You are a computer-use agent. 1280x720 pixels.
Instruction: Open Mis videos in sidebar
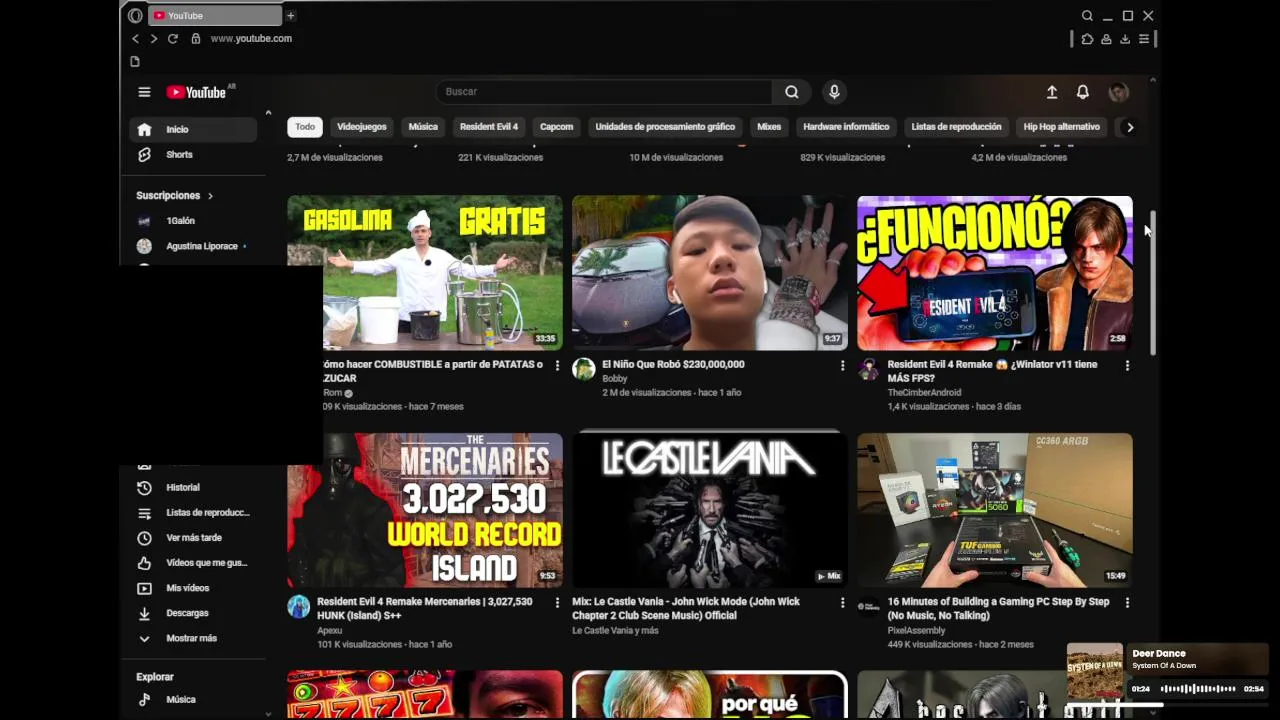pos(193,588)
